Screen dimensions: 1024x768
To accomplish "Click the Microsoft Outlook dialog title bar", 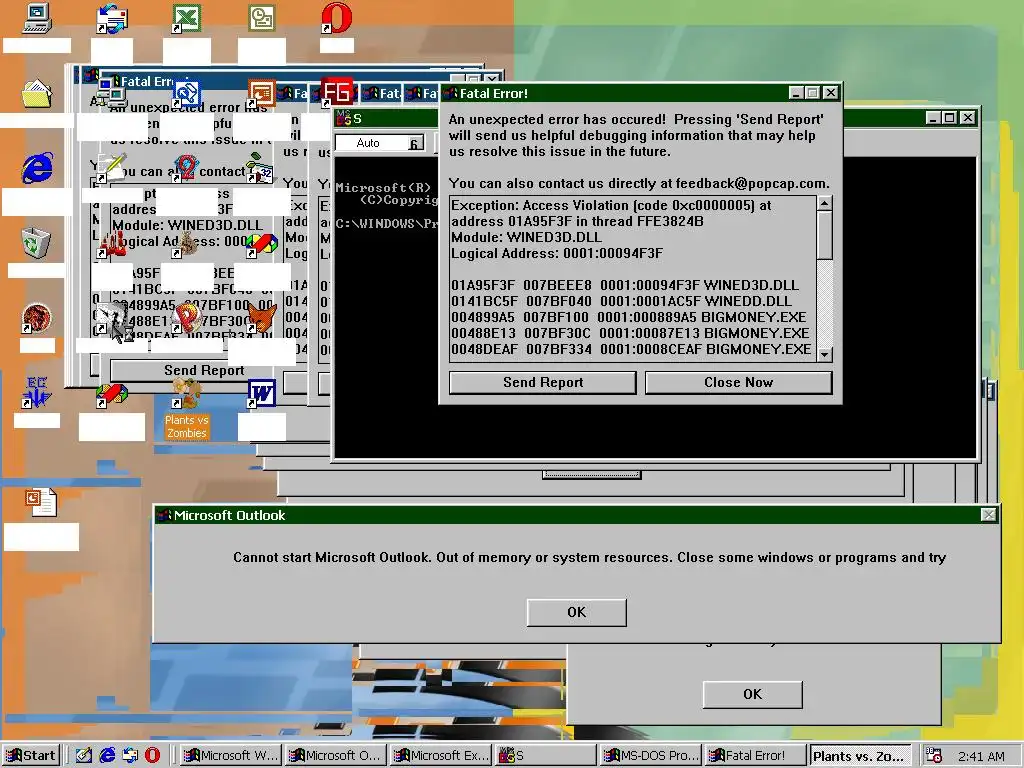I will tap(577, 515).
